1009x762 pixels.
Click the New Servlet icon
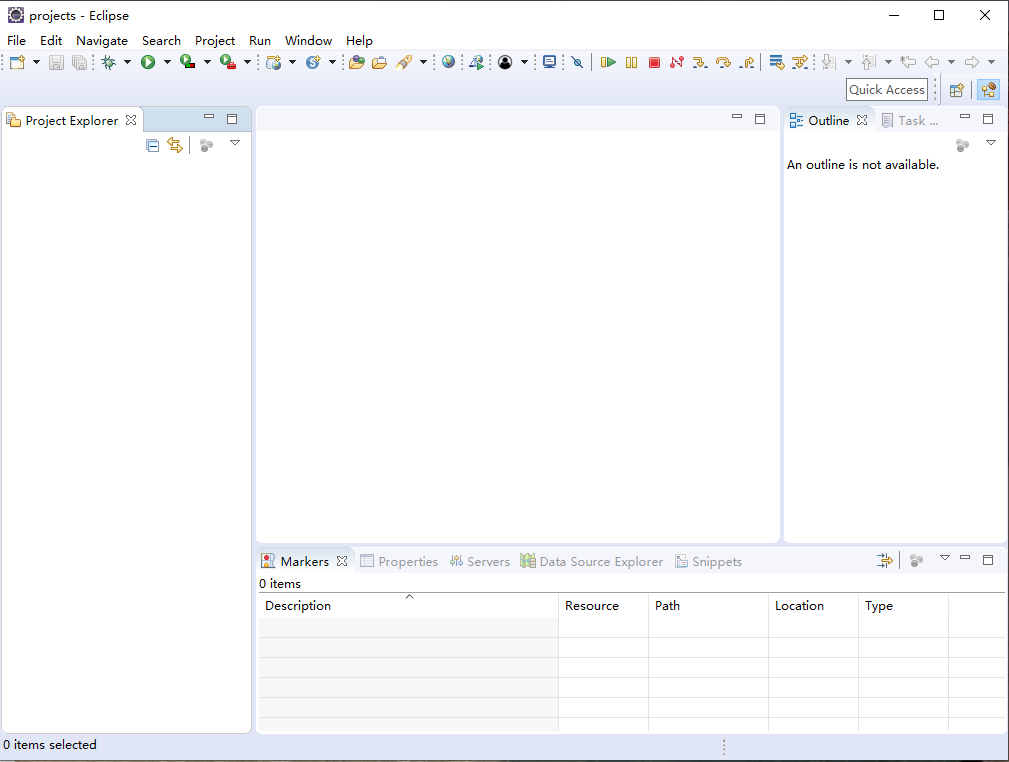tap(313, 62)
